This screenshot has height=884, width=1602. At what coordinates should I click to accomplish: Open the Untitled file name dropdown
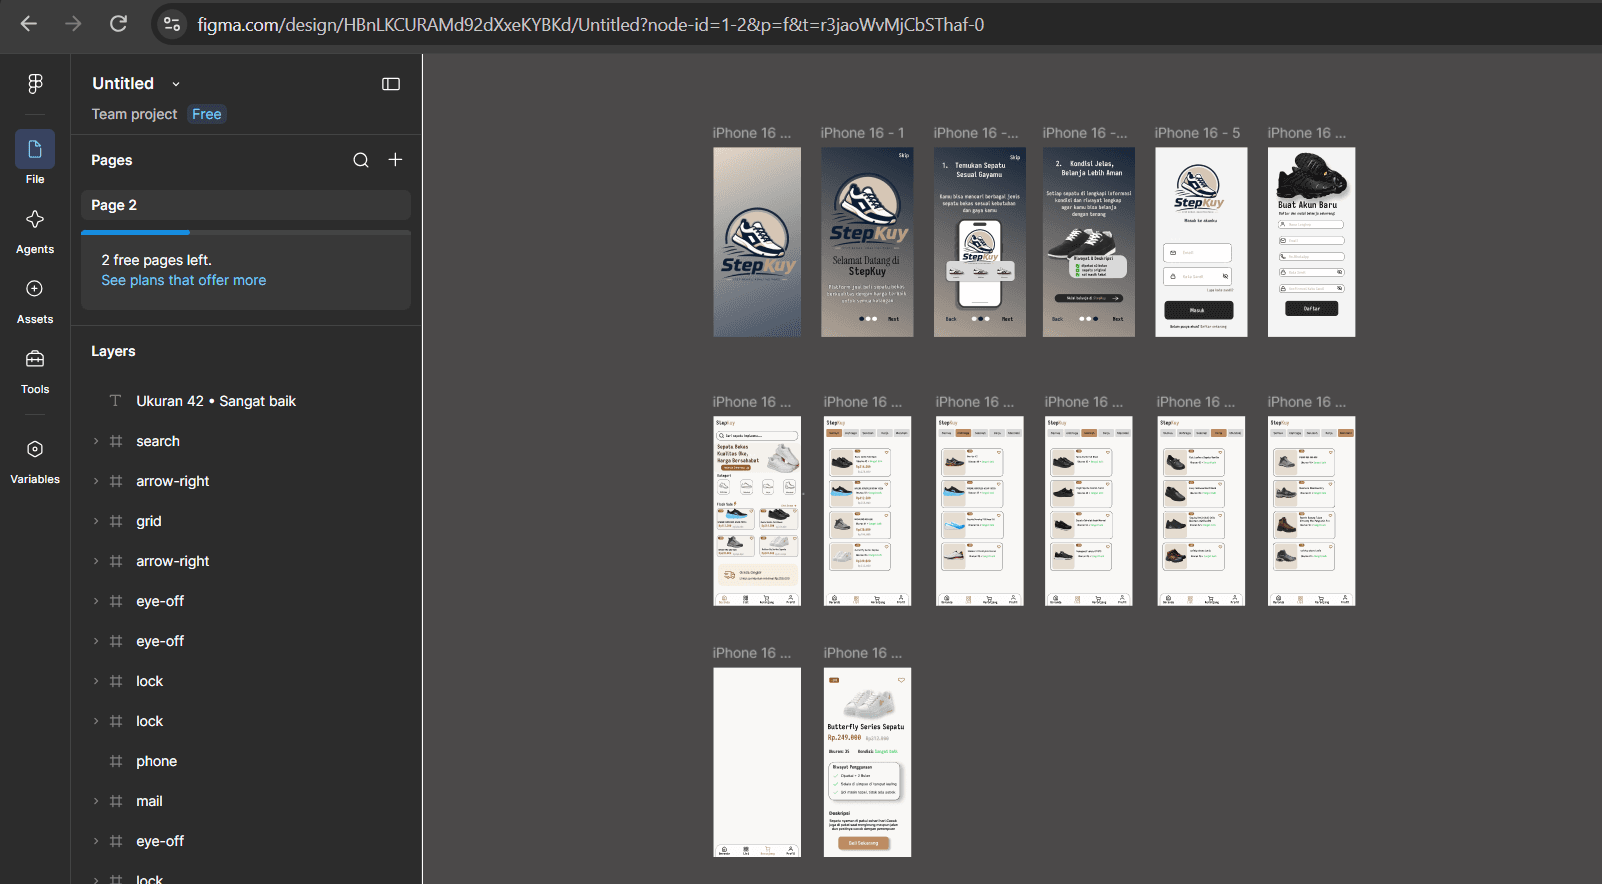[176, 84]
